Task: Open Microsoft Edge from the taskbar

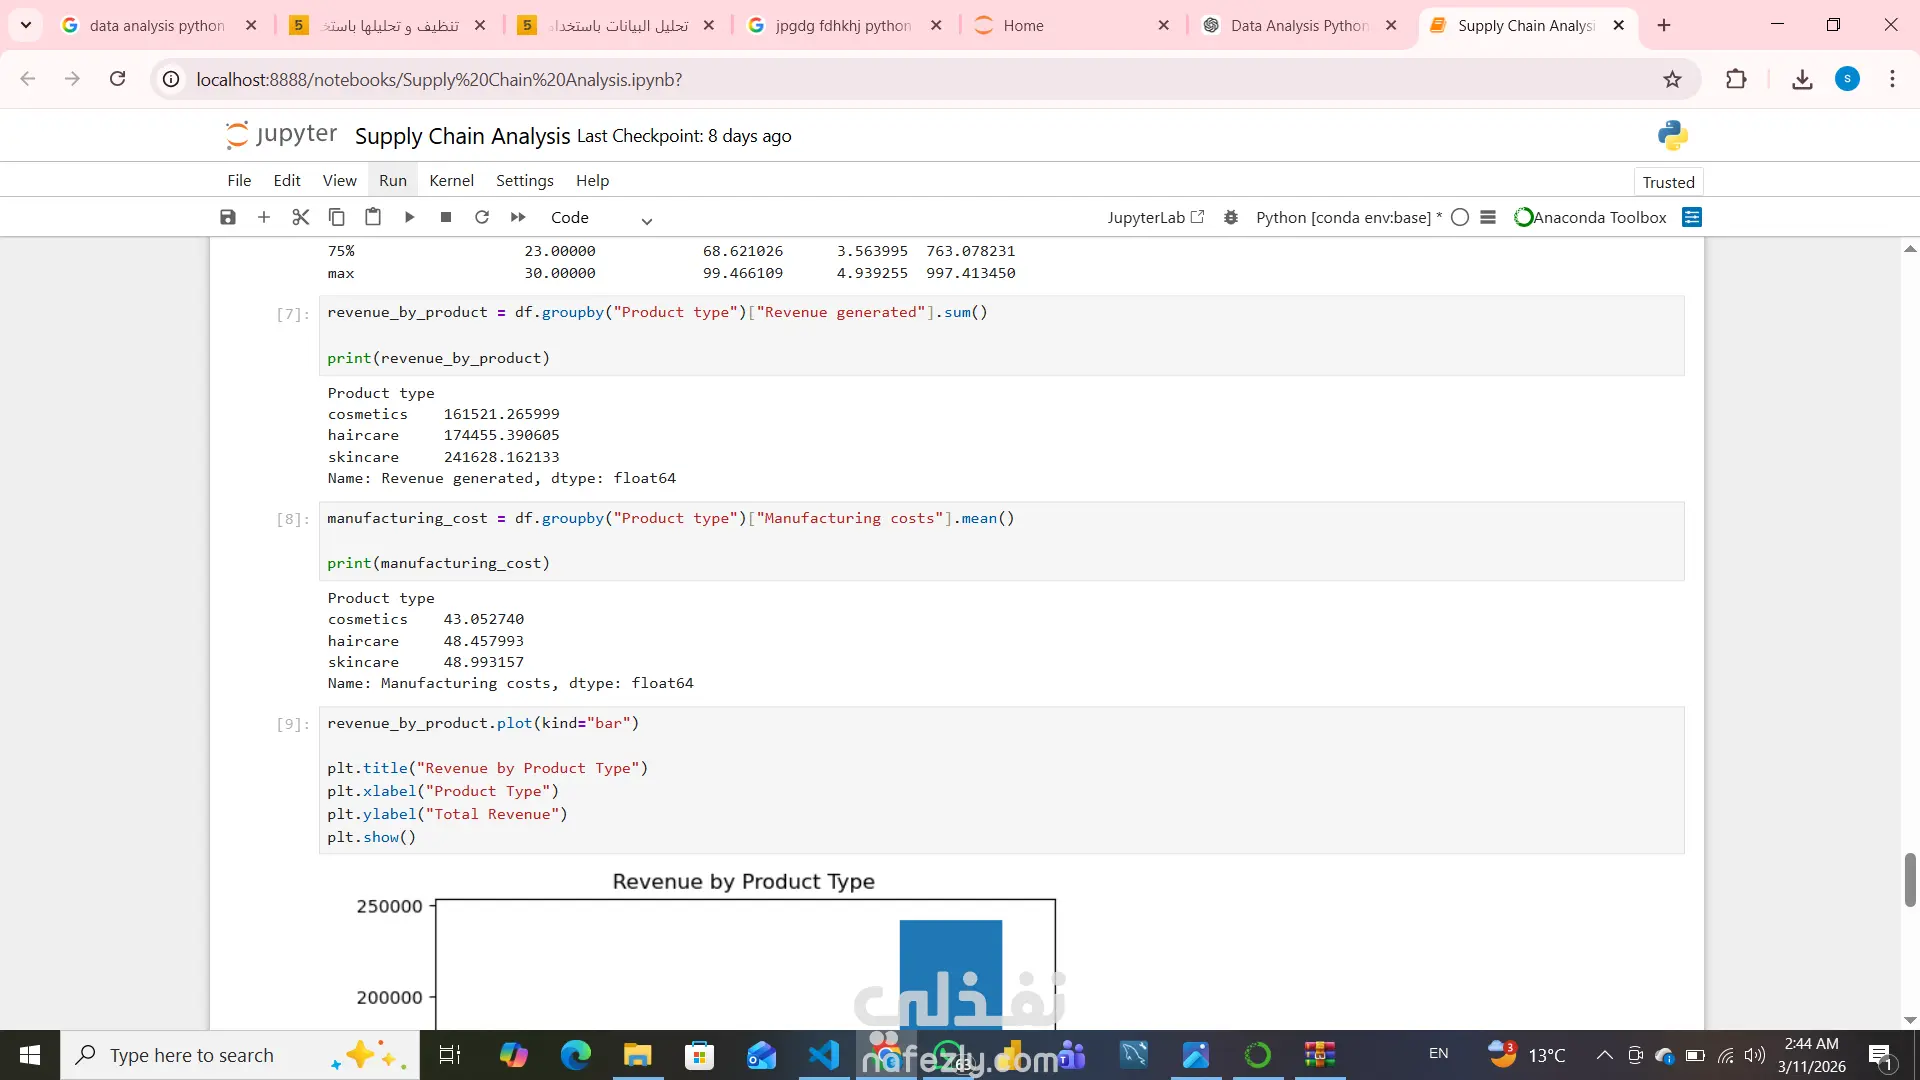Action: [576, 1055]
